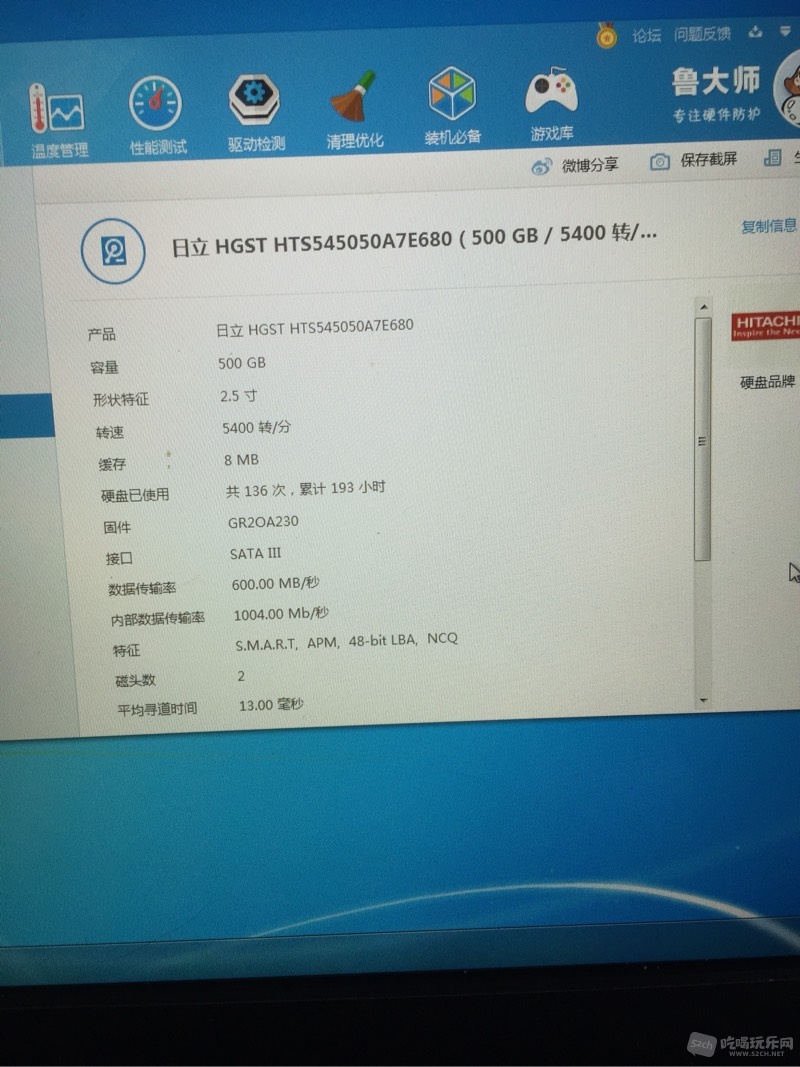Click the report icon beside 保存截屏

(x=772, y=158)
